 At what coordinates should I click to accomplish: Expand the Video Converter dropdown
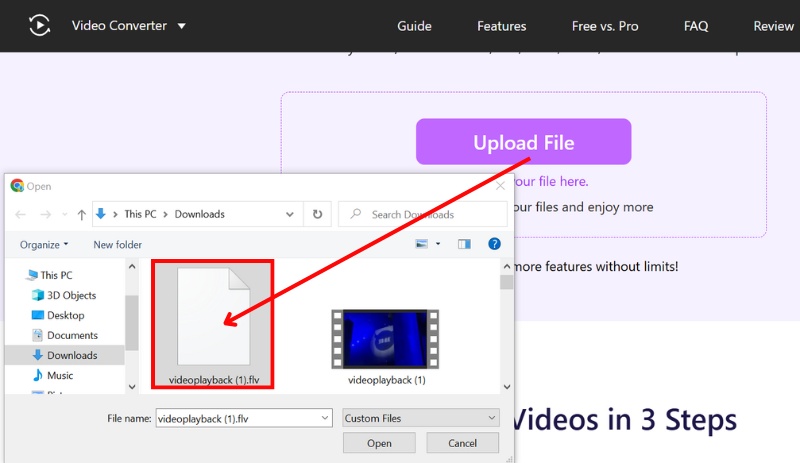click(181, 26)
